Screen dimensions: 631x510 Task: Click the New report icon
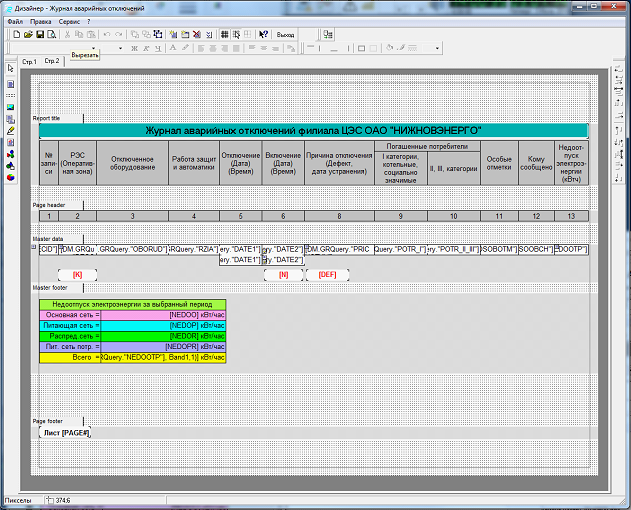click(x=17, y=34)
